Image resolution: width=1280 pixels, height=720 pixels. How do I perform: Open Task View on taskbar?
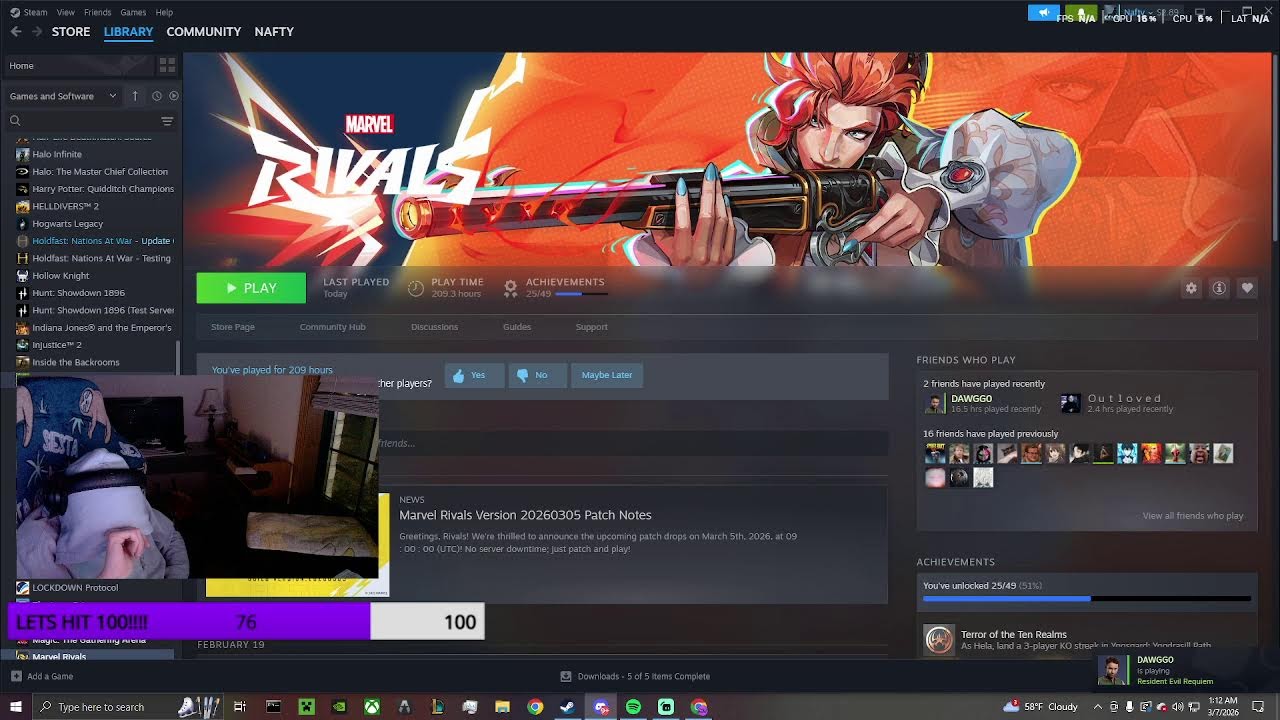(240, 707)
